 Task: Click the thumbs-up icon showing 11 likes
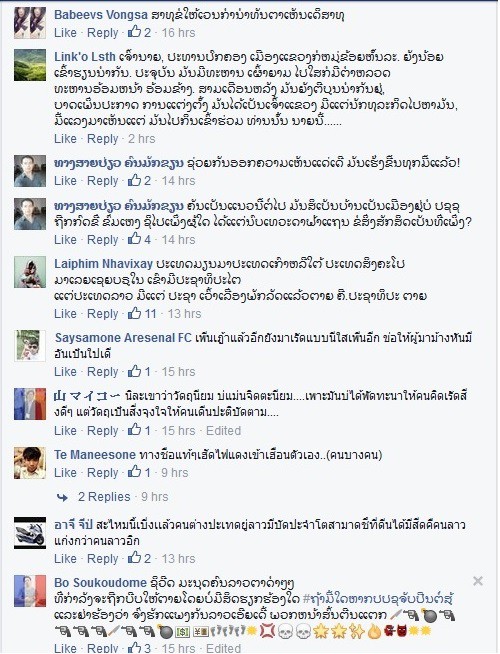coord(134,313)
